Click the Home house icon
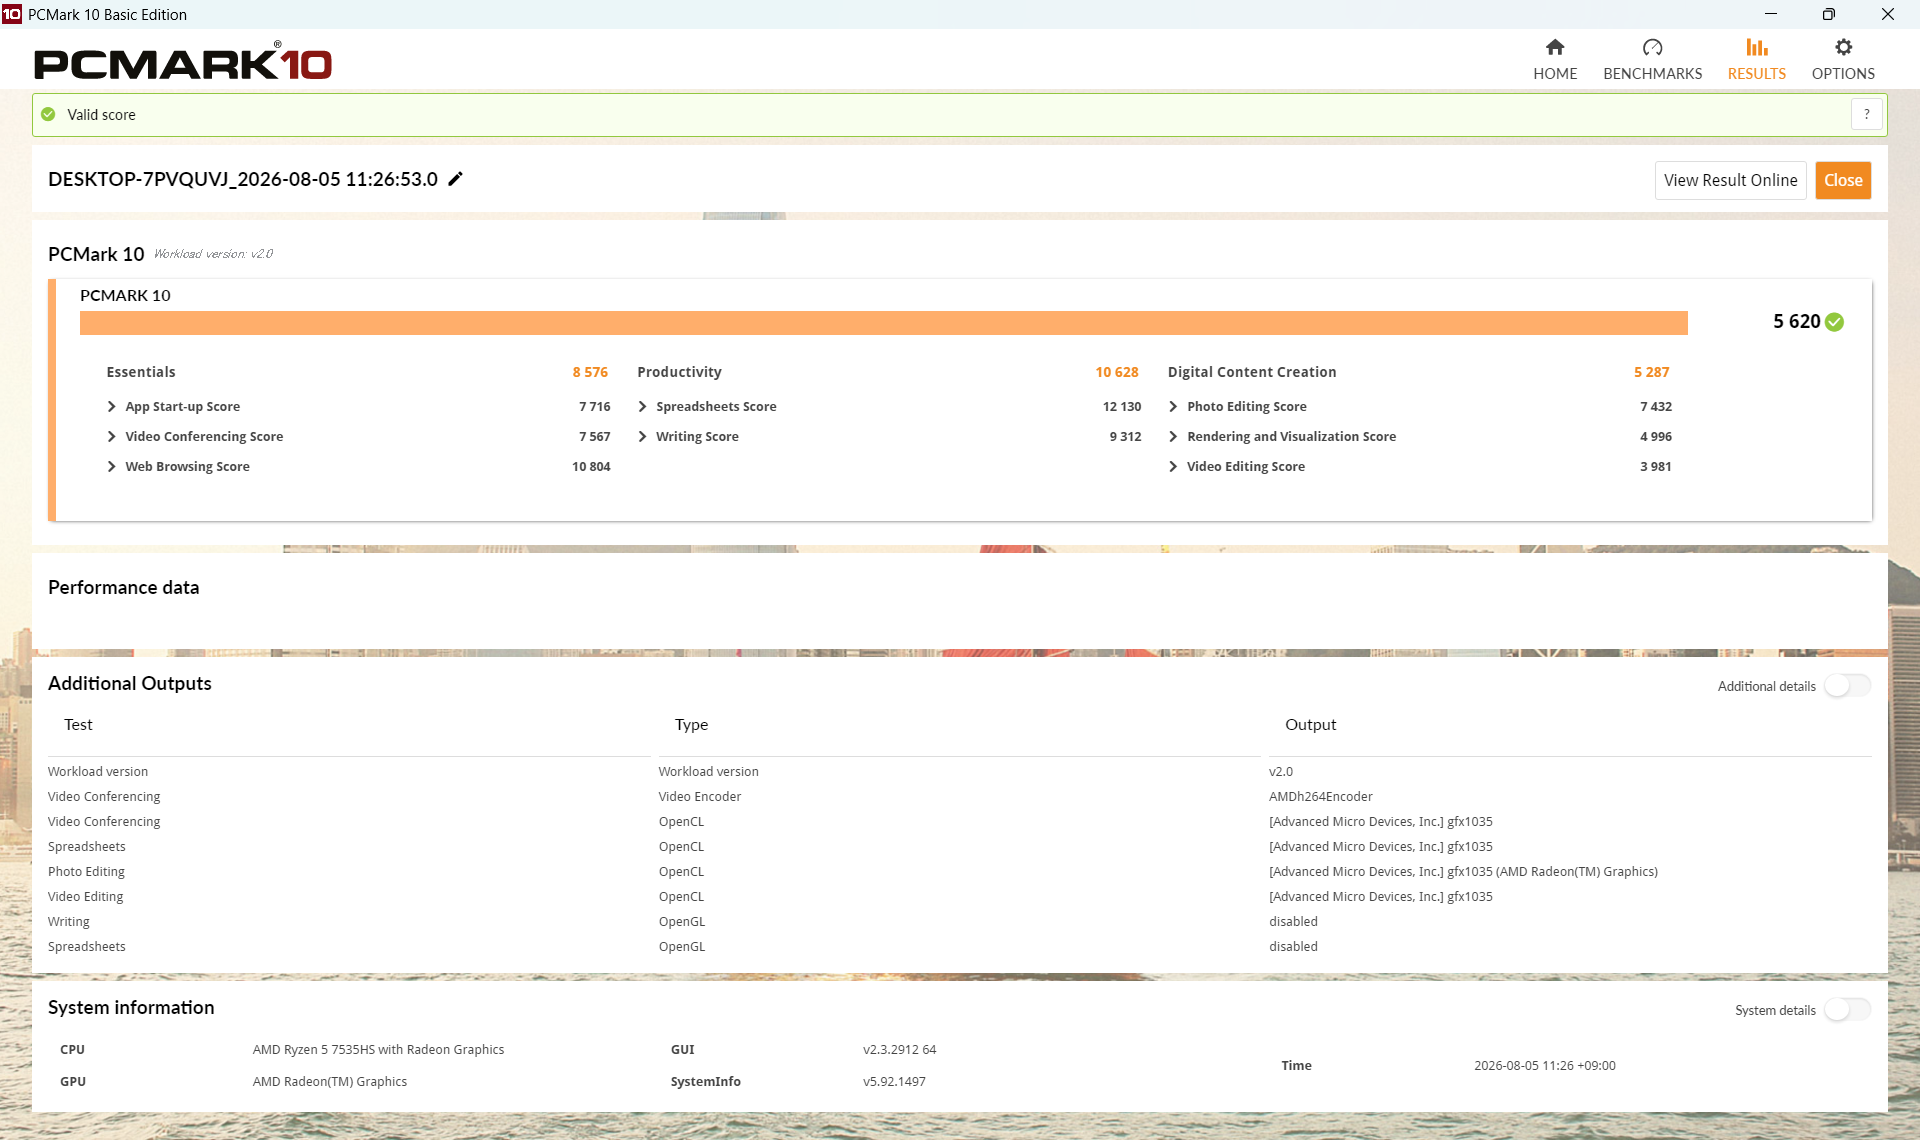 click(1555, 47)
